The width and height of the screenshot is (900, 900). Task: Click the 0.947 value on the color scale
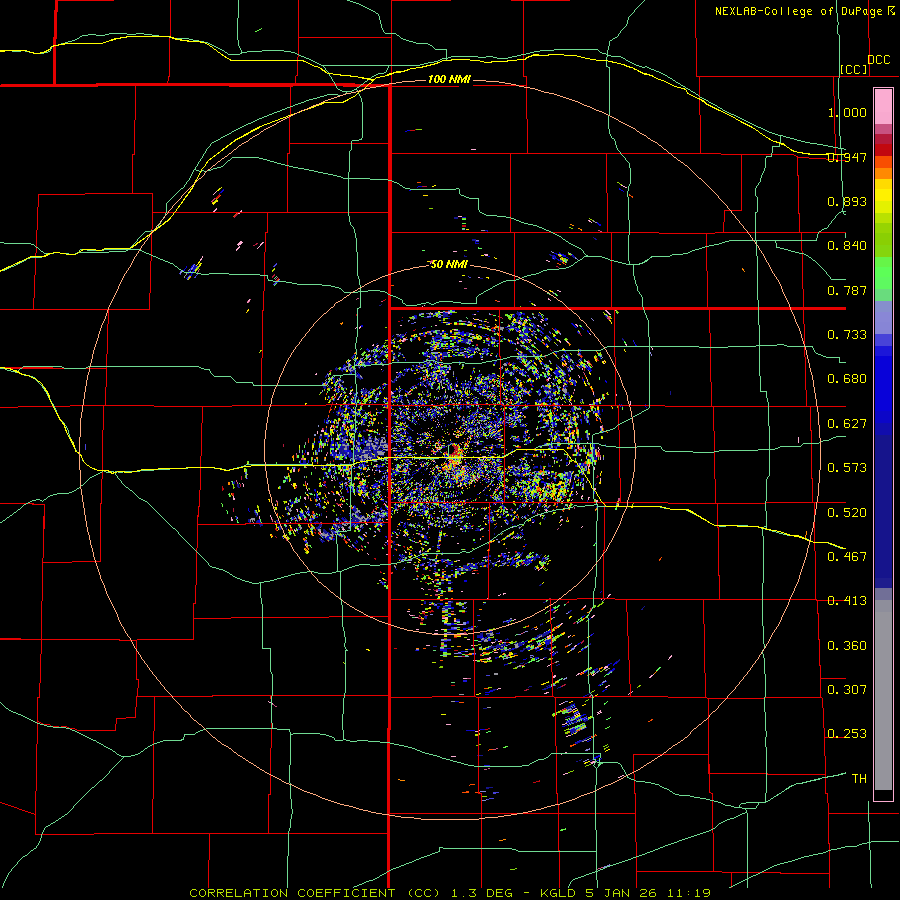coord(847,157)
